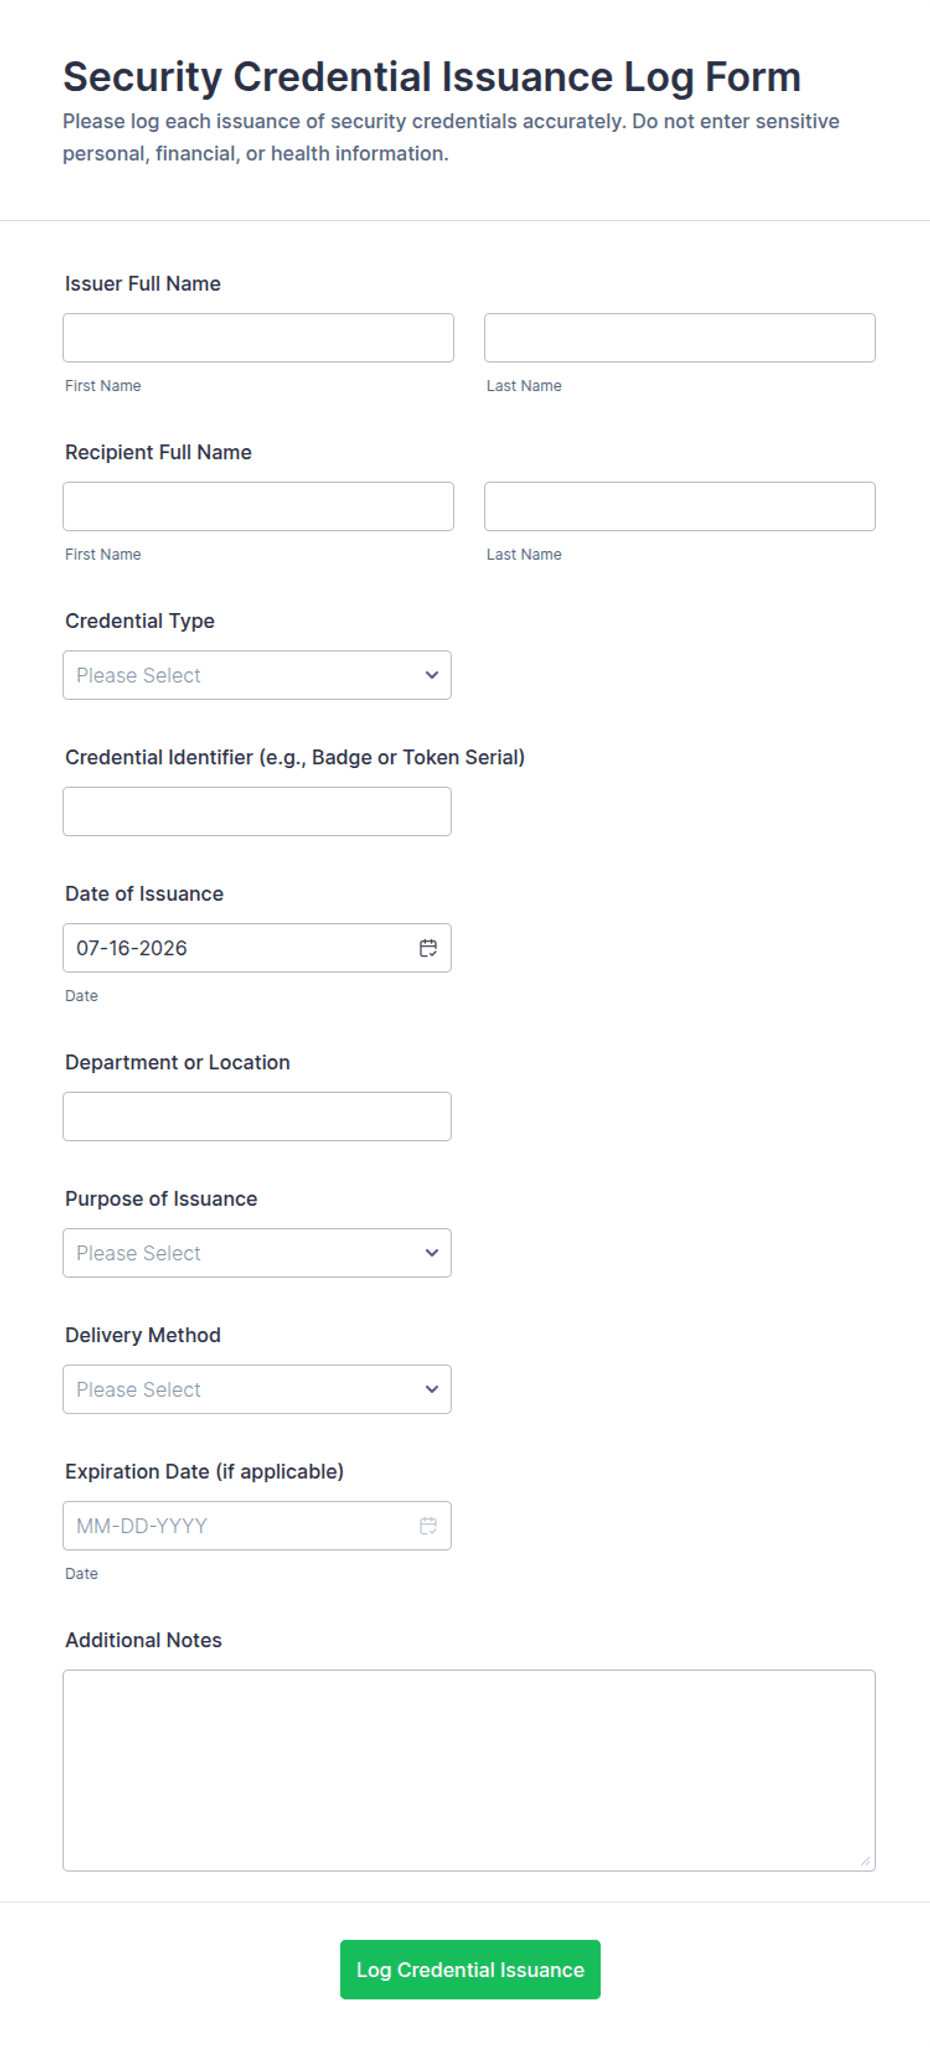Click the Security Credential Issuance Log Form heading

tap(432, 77)
